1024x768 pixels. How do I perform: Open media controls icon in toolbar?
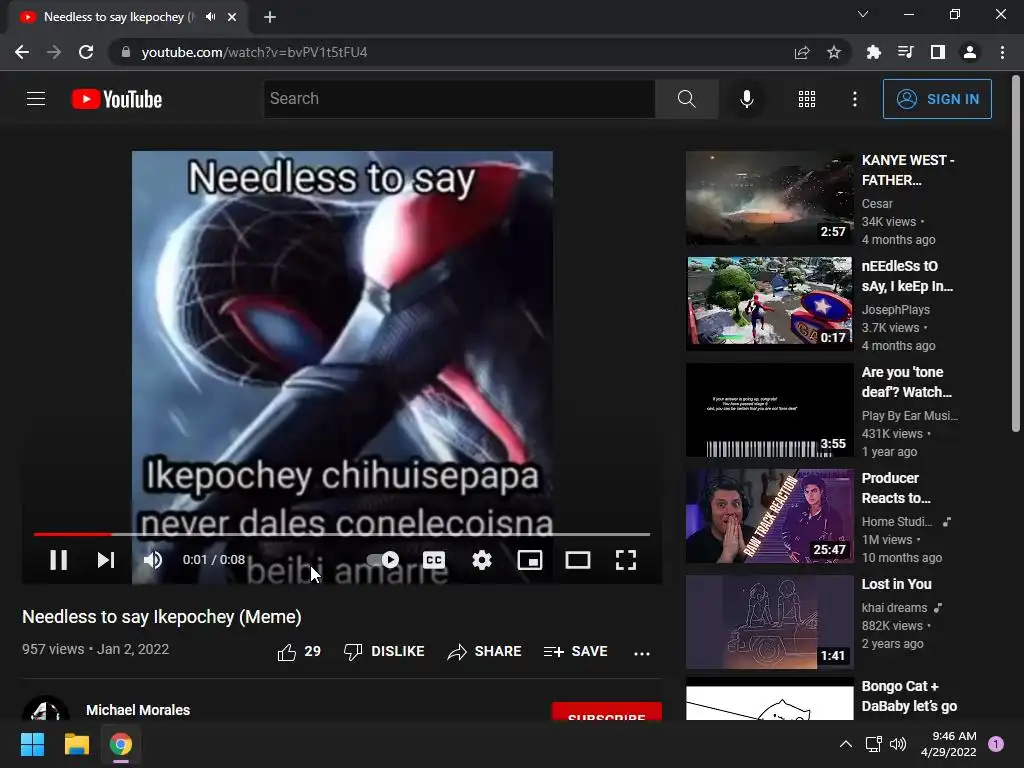[x=905, y=52]
